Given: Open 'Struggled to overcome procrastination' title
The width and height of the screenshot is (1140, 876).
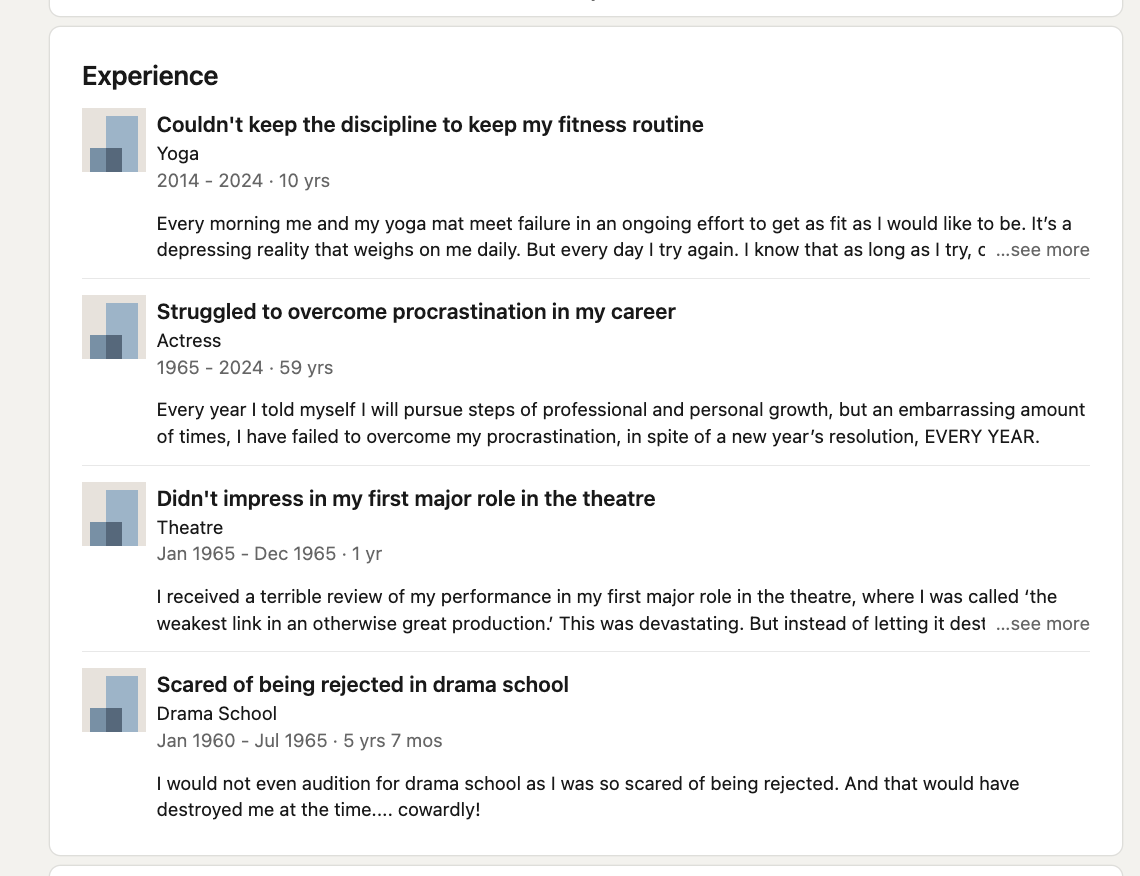Looking at the screenshot, I should tap(416, 312).
